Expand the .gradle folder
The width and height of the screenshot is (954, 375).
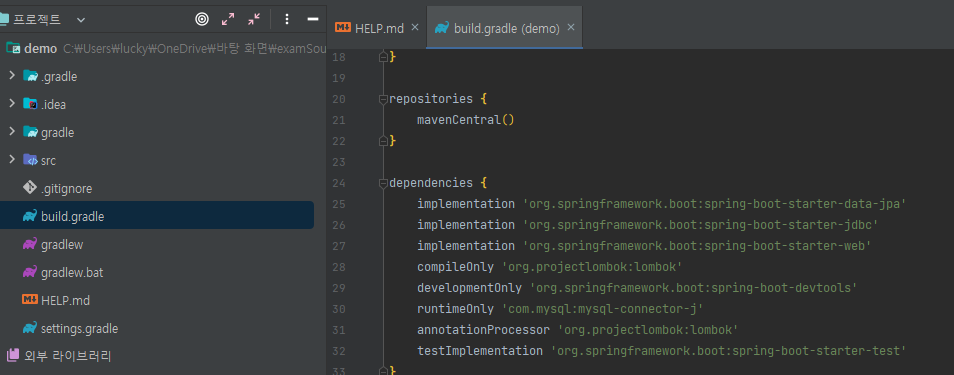(x=12, y=76)
